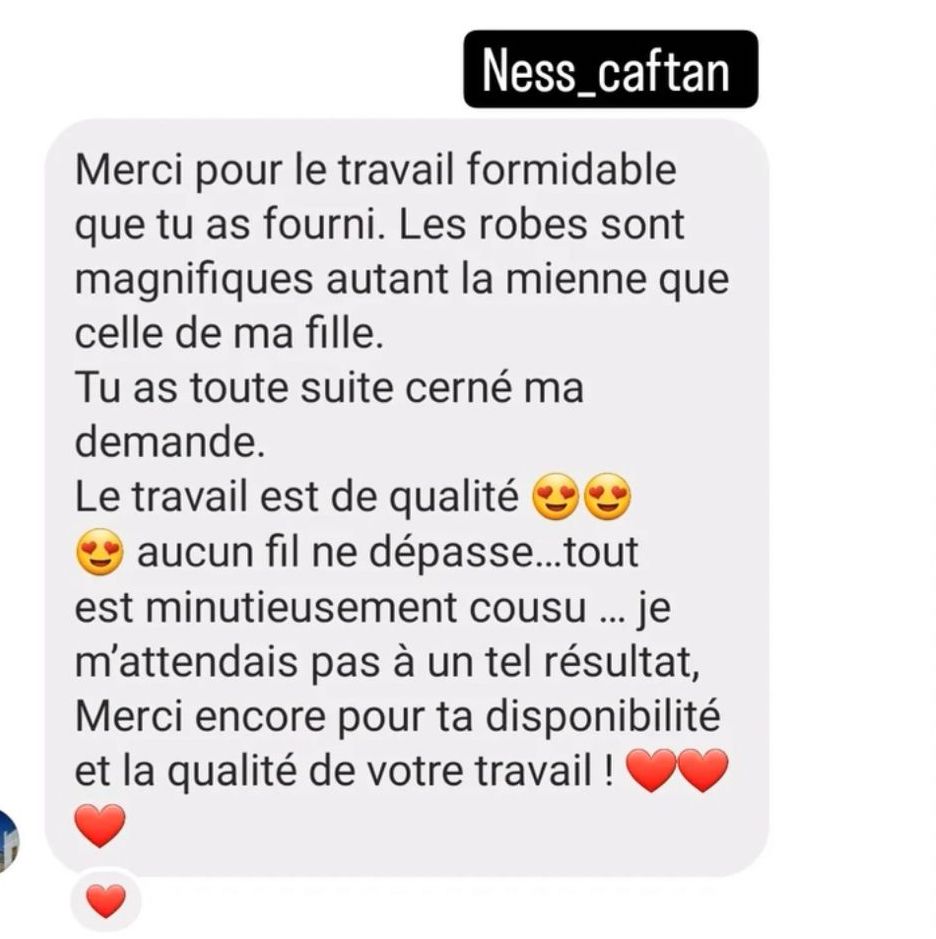
Task: Click the first red heart after 'travail !'
Action: (651, 770)
